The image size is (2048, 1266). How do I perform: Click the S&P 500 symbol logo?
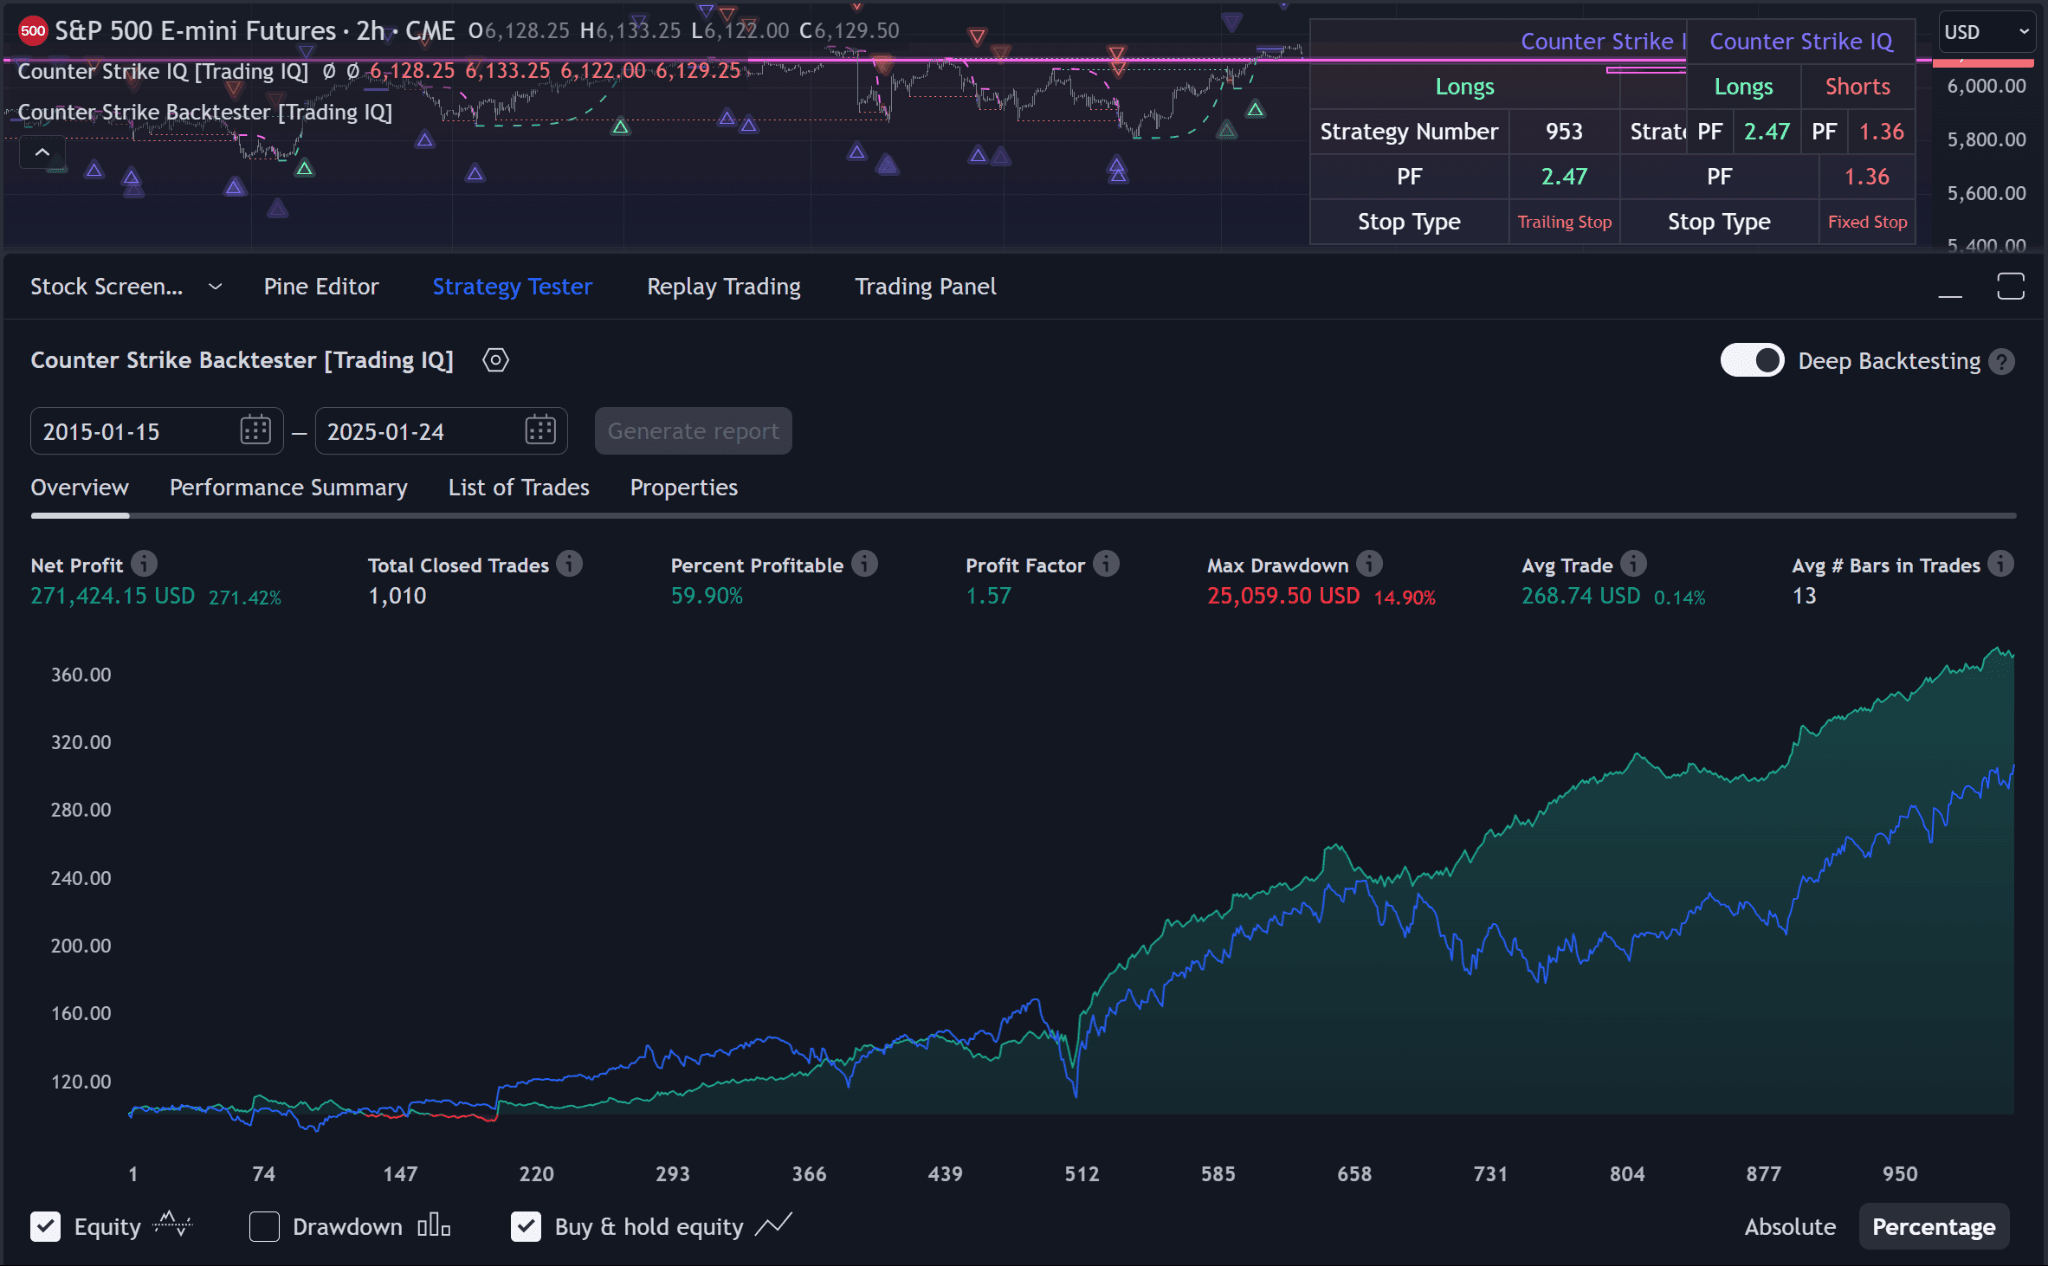pyautogui.click(x=33, y=31)
